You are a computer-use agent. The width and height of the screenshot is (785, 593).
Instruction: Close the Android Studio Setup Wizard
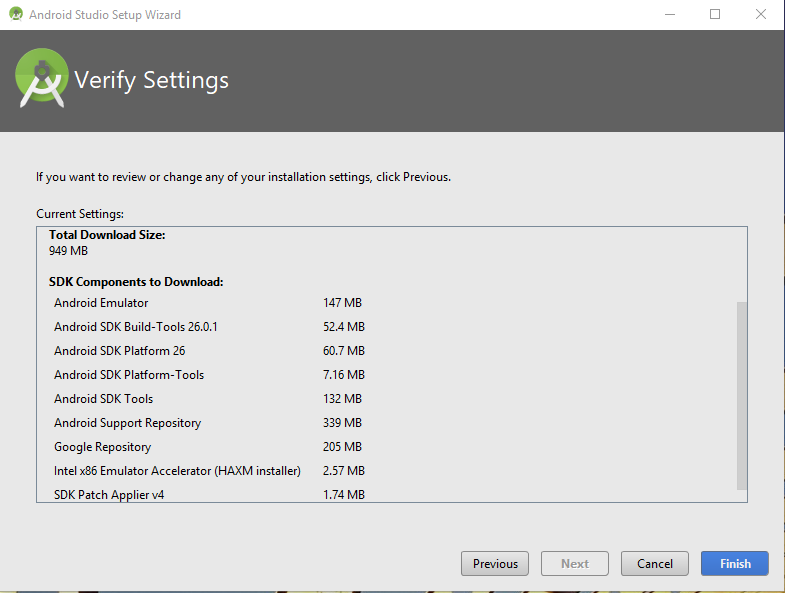760,15
